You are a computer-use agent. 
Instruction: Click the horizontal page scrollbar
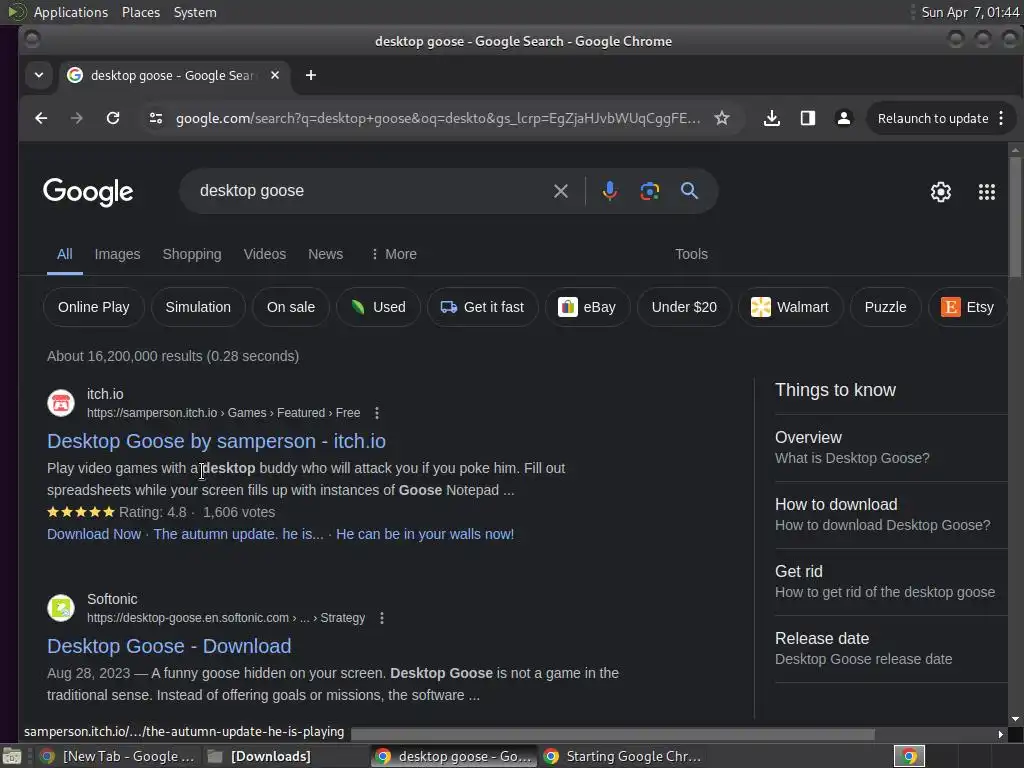(613, 734)
